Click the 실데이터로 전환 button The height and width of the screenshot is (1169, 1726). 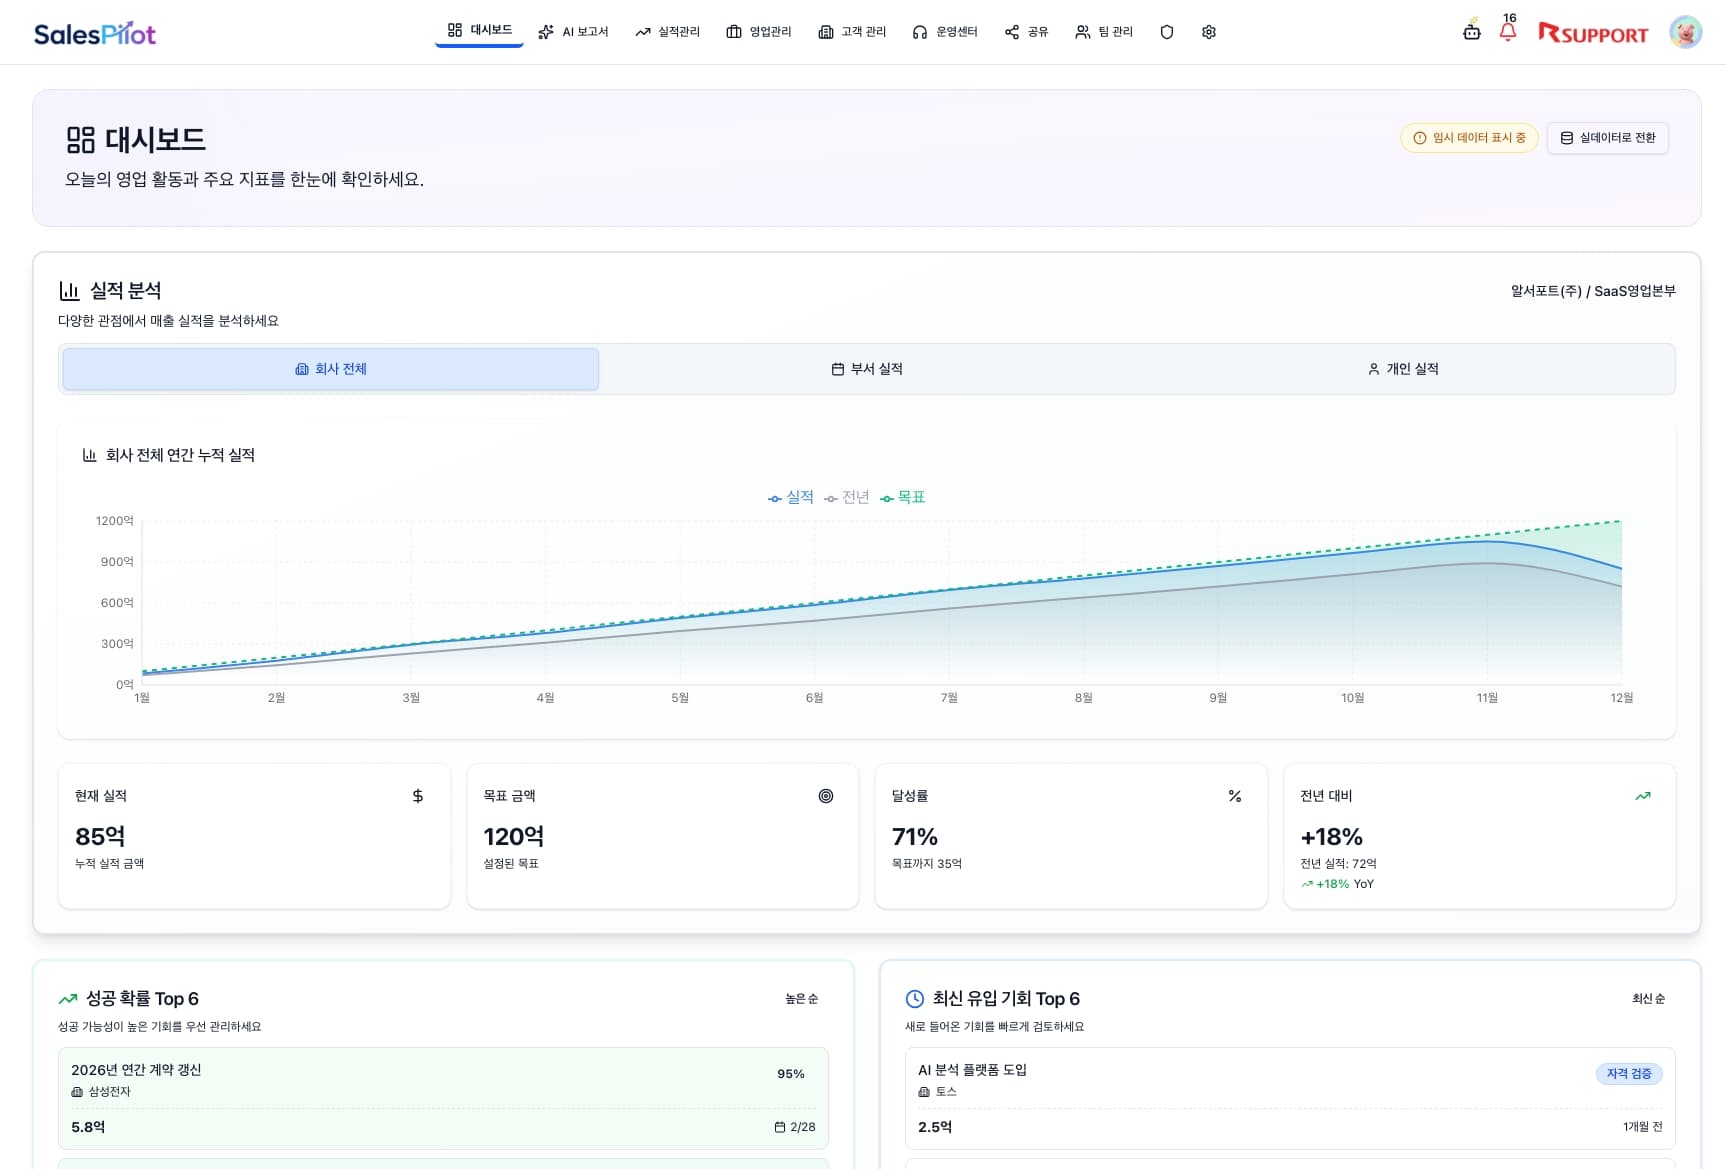coord(1607,138)
